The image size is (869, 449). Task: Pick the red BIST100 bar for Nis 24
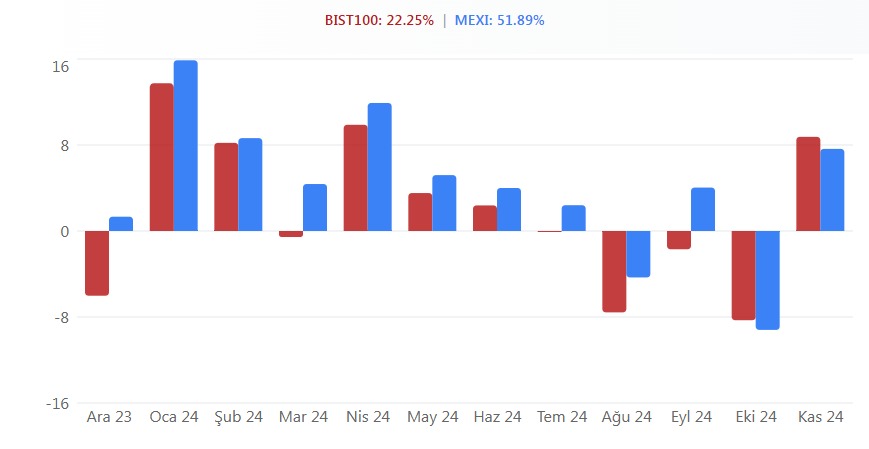coord(356,178)
